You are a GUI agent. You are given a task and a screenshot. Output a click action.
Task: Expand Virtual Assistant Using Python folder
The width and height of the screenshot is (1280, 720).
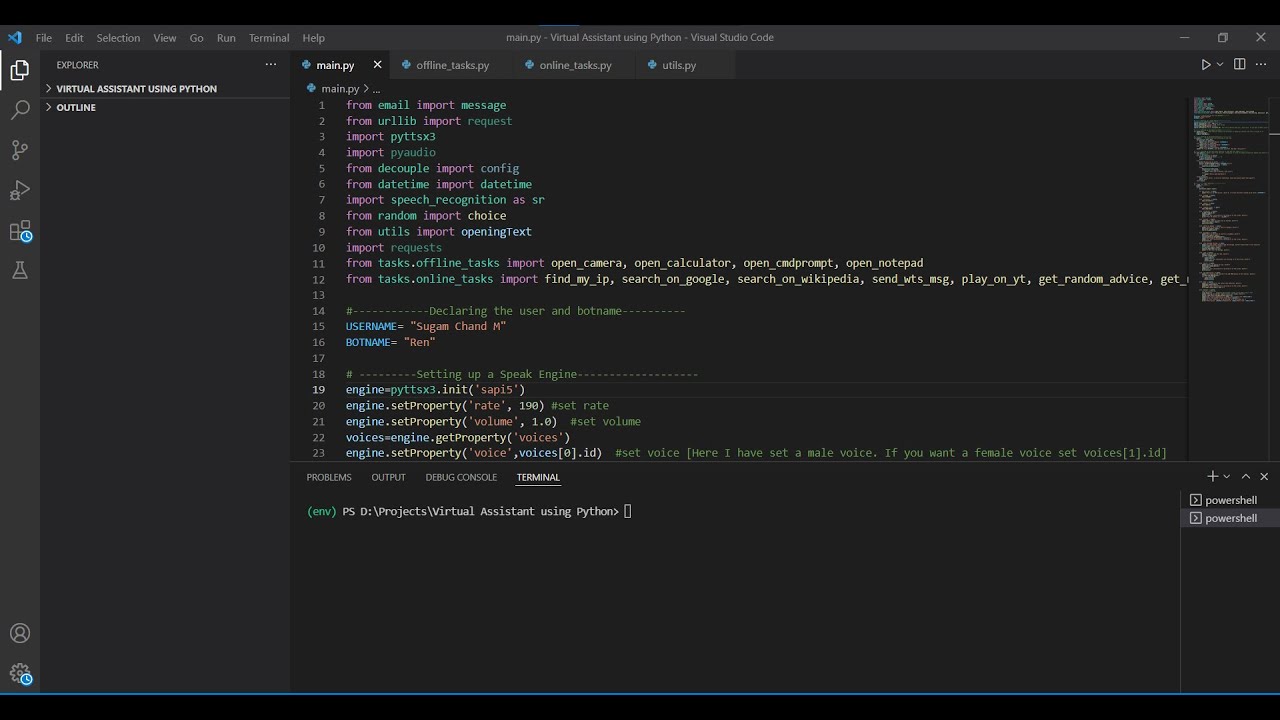136,89
